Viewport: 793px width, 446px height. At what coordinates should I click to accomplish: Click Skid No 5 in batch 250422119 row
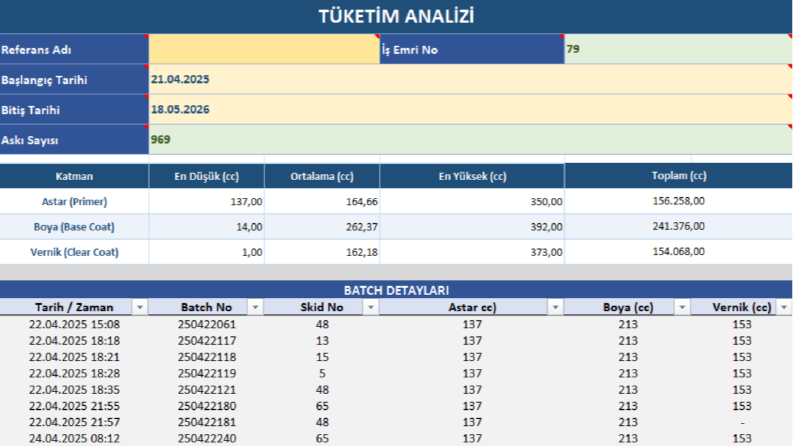tap(322, 373)
